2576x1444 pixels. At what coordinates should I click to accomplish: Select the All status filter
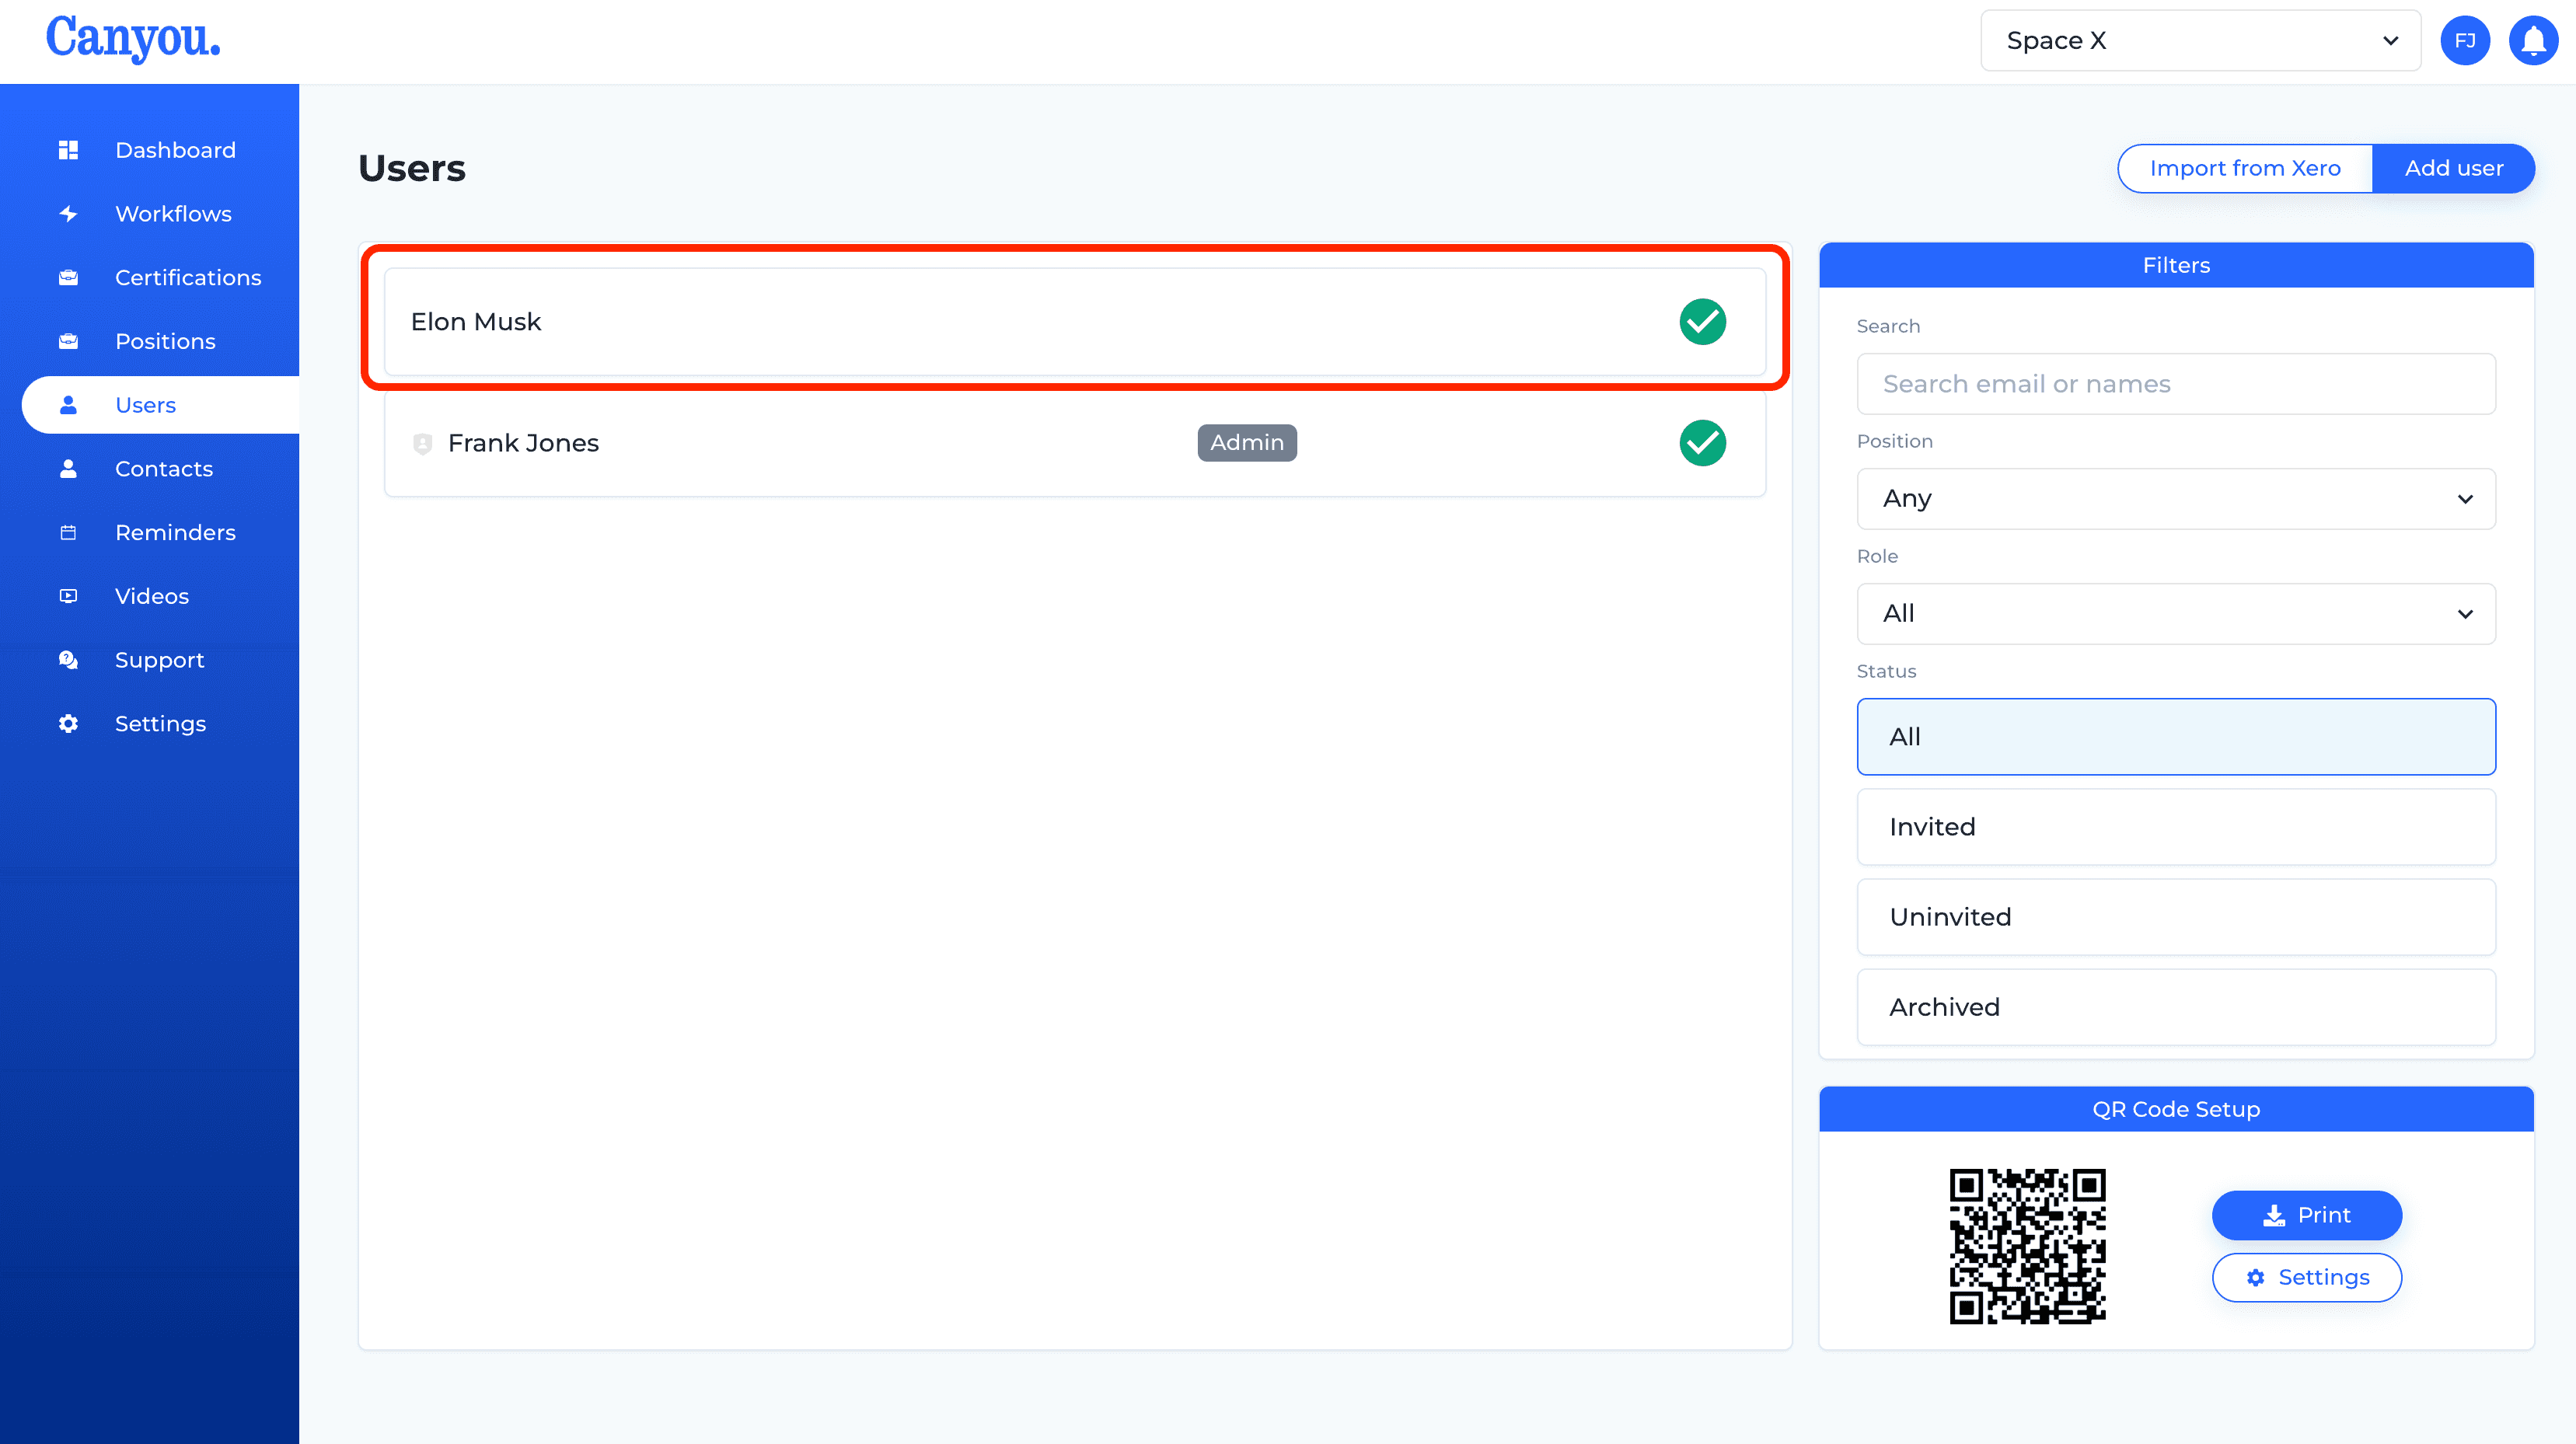tap(2176, 737)
